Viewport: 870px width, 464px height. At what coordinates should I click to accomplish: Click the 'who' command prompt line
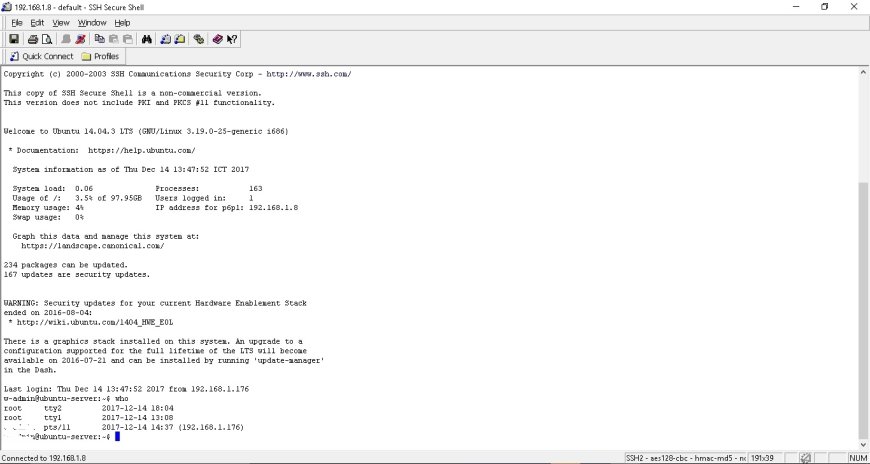pos(65,399)
